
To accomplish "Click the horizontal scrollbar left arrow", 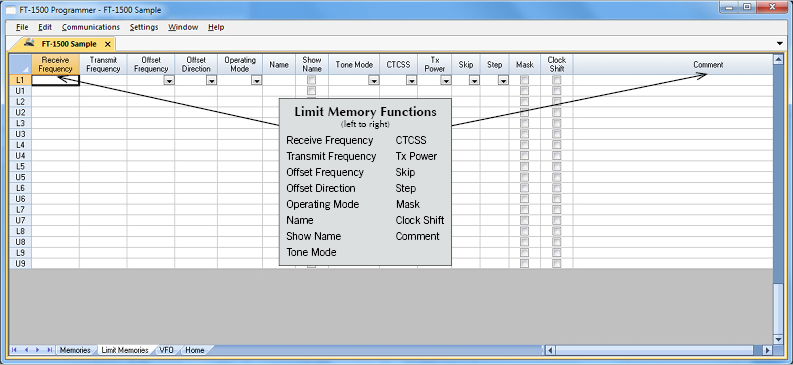I will coord(550,350).
